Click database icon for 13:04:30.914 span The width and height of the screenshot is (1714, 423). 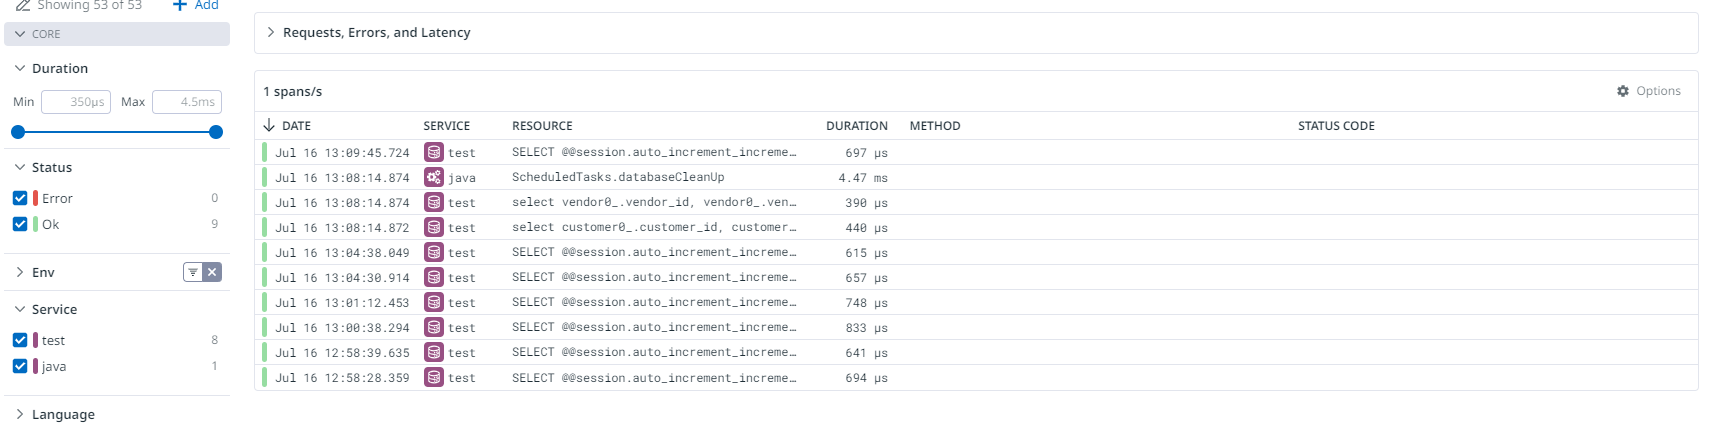[434, 277]
